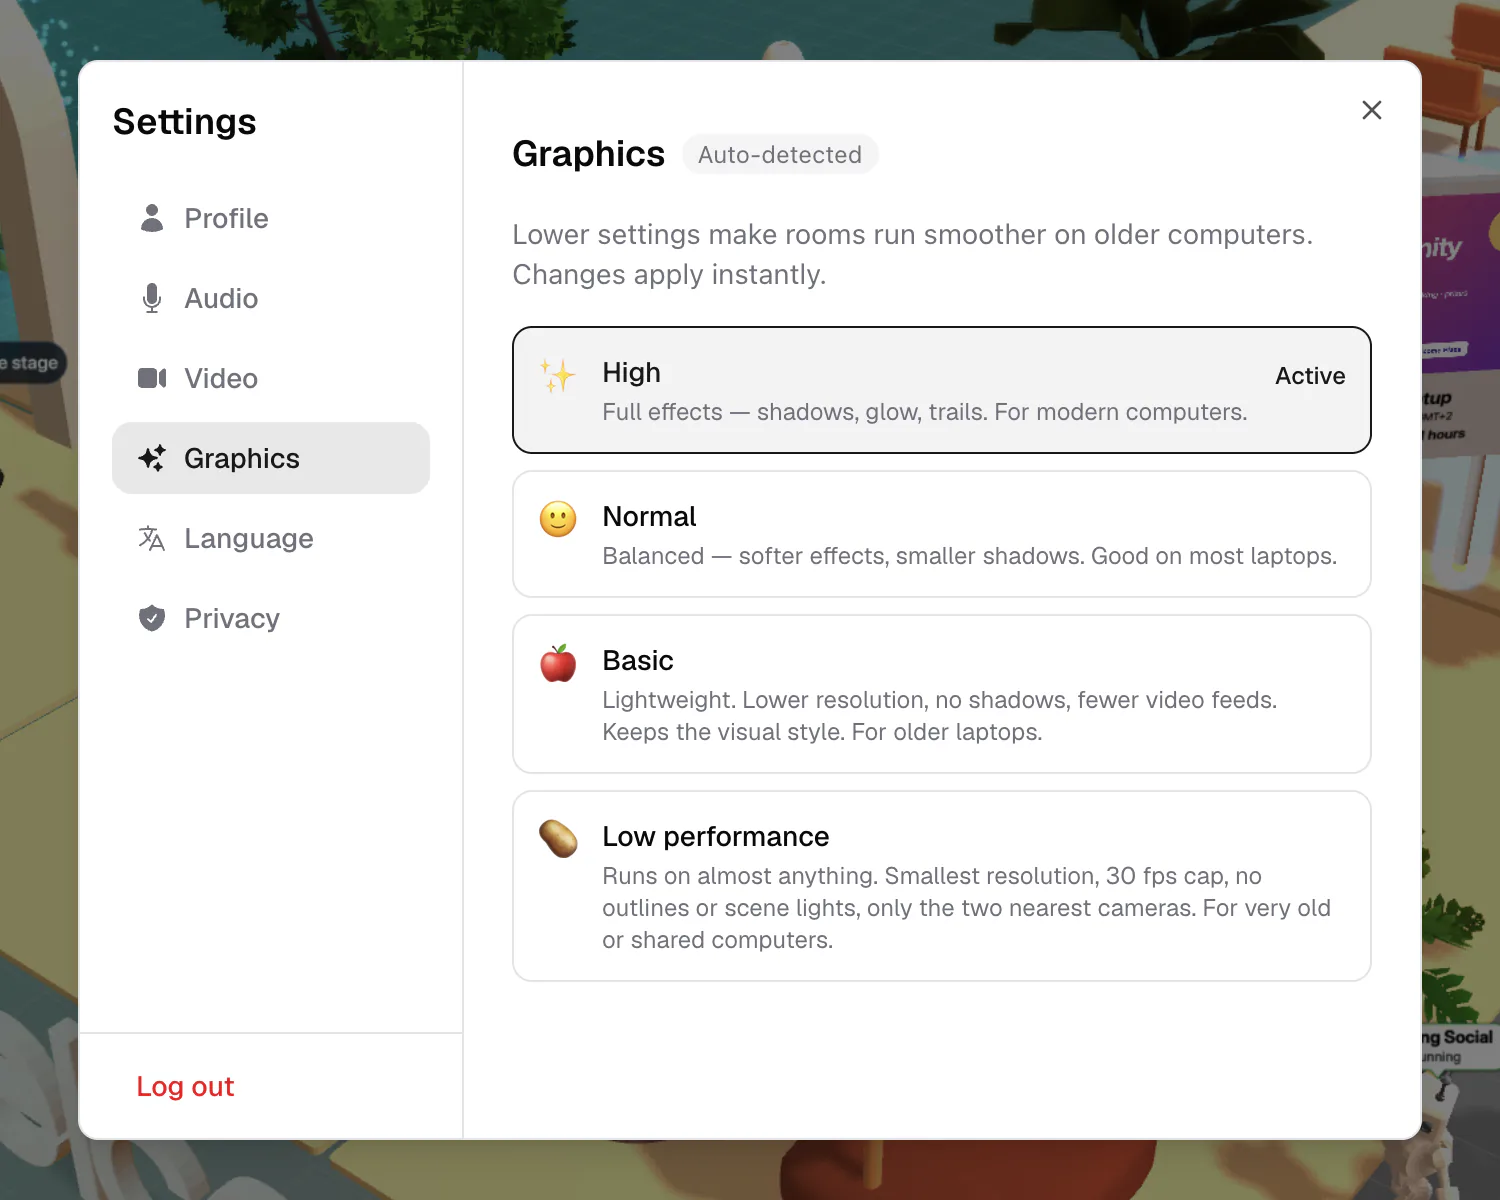Image resolution: width=1500 pixels, height=1200 pixels.
Task: Click the Audio microphone icon
Action: [x=152, y=298]
